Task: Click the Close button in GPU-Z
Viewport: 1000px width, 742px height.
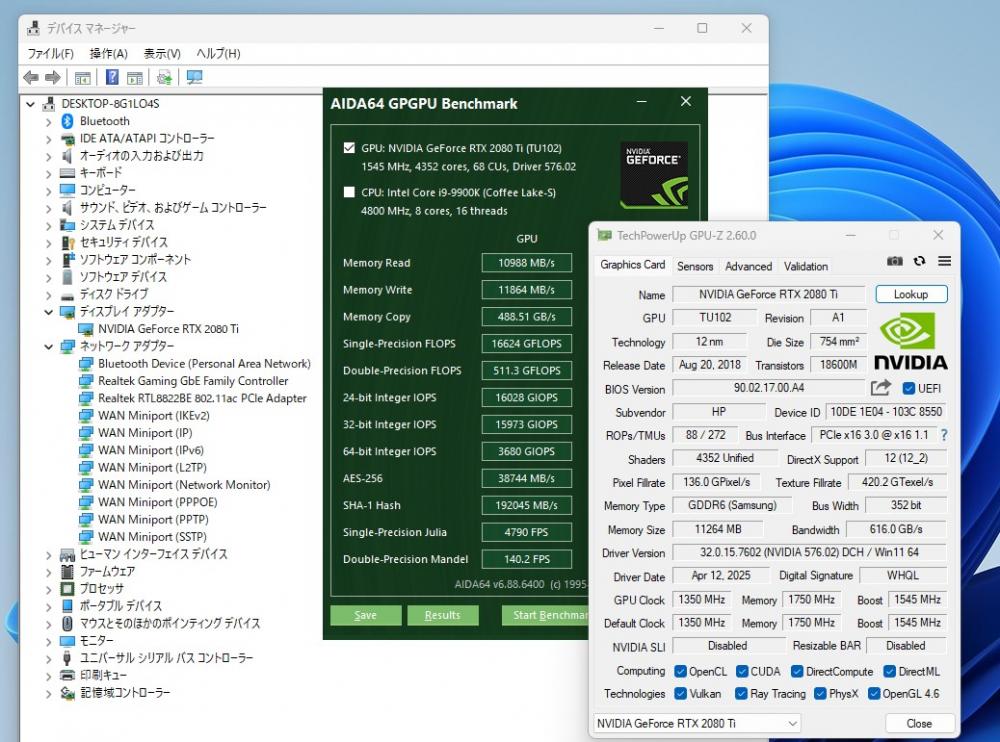Action: pos(919,723)
